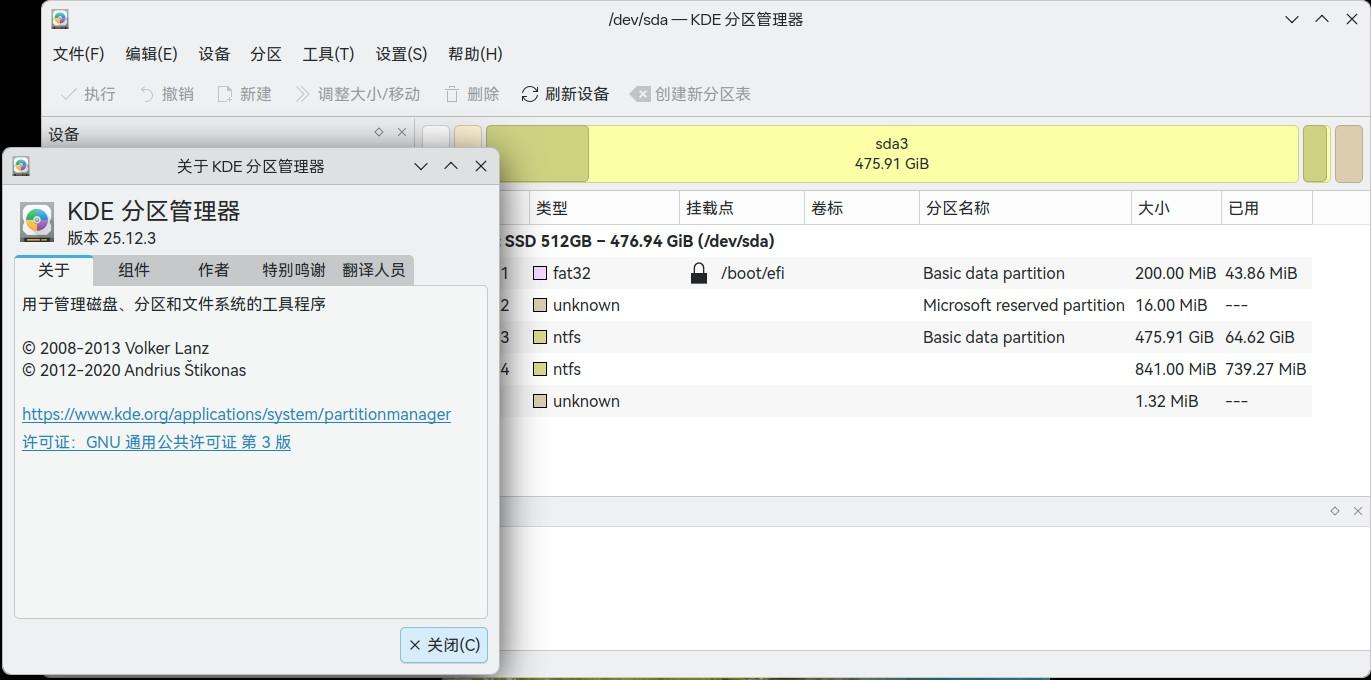
Task: Open the 设备 menu in menu bar
Action: coord(214,54)
